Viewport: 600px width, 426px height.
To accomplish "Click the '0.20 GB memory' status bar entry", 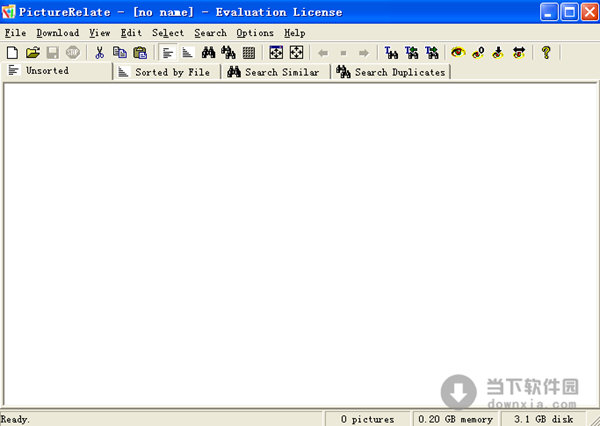I will pyautogui.click(x=455, y=419).
